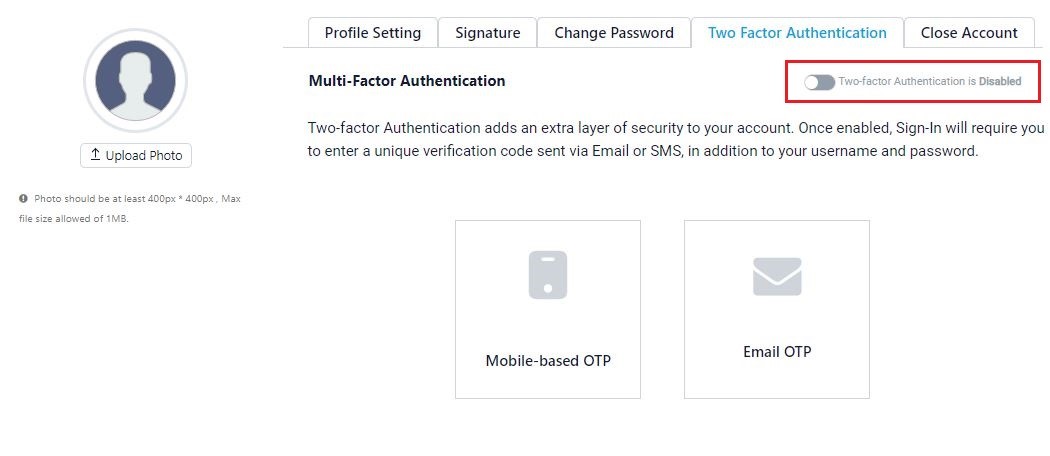Click the info icon next to photo size note

coord(23,198)
